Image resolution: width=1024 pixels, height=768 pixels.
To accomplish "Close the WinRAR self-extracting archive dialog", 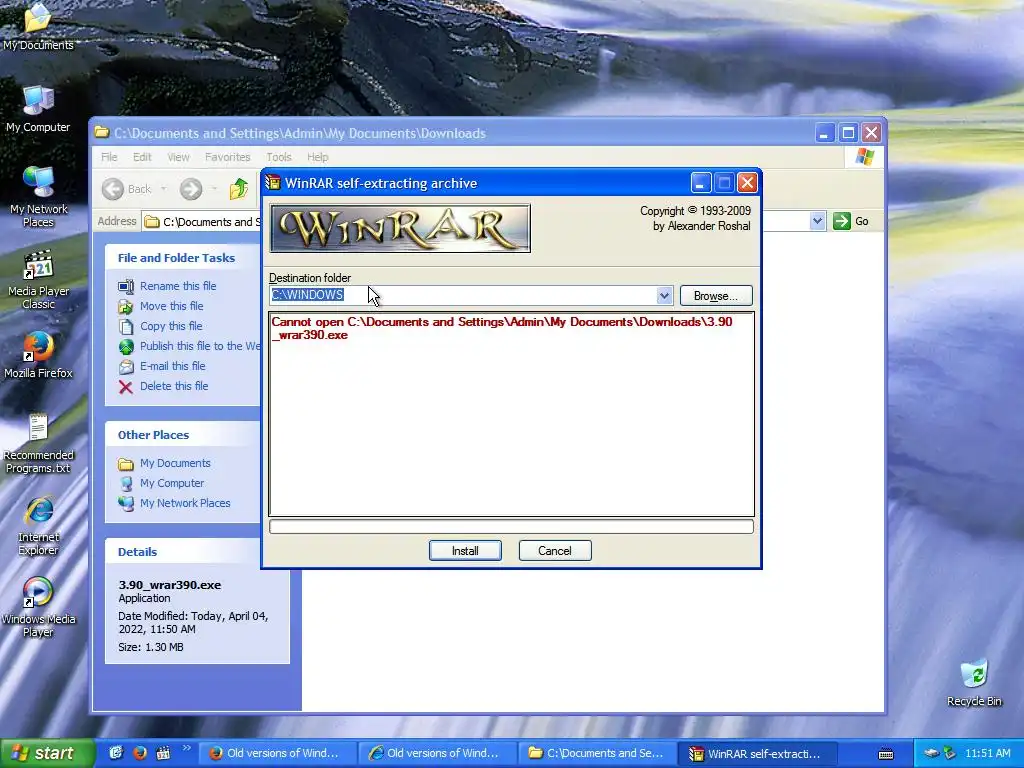I will (x=747, y=183).
